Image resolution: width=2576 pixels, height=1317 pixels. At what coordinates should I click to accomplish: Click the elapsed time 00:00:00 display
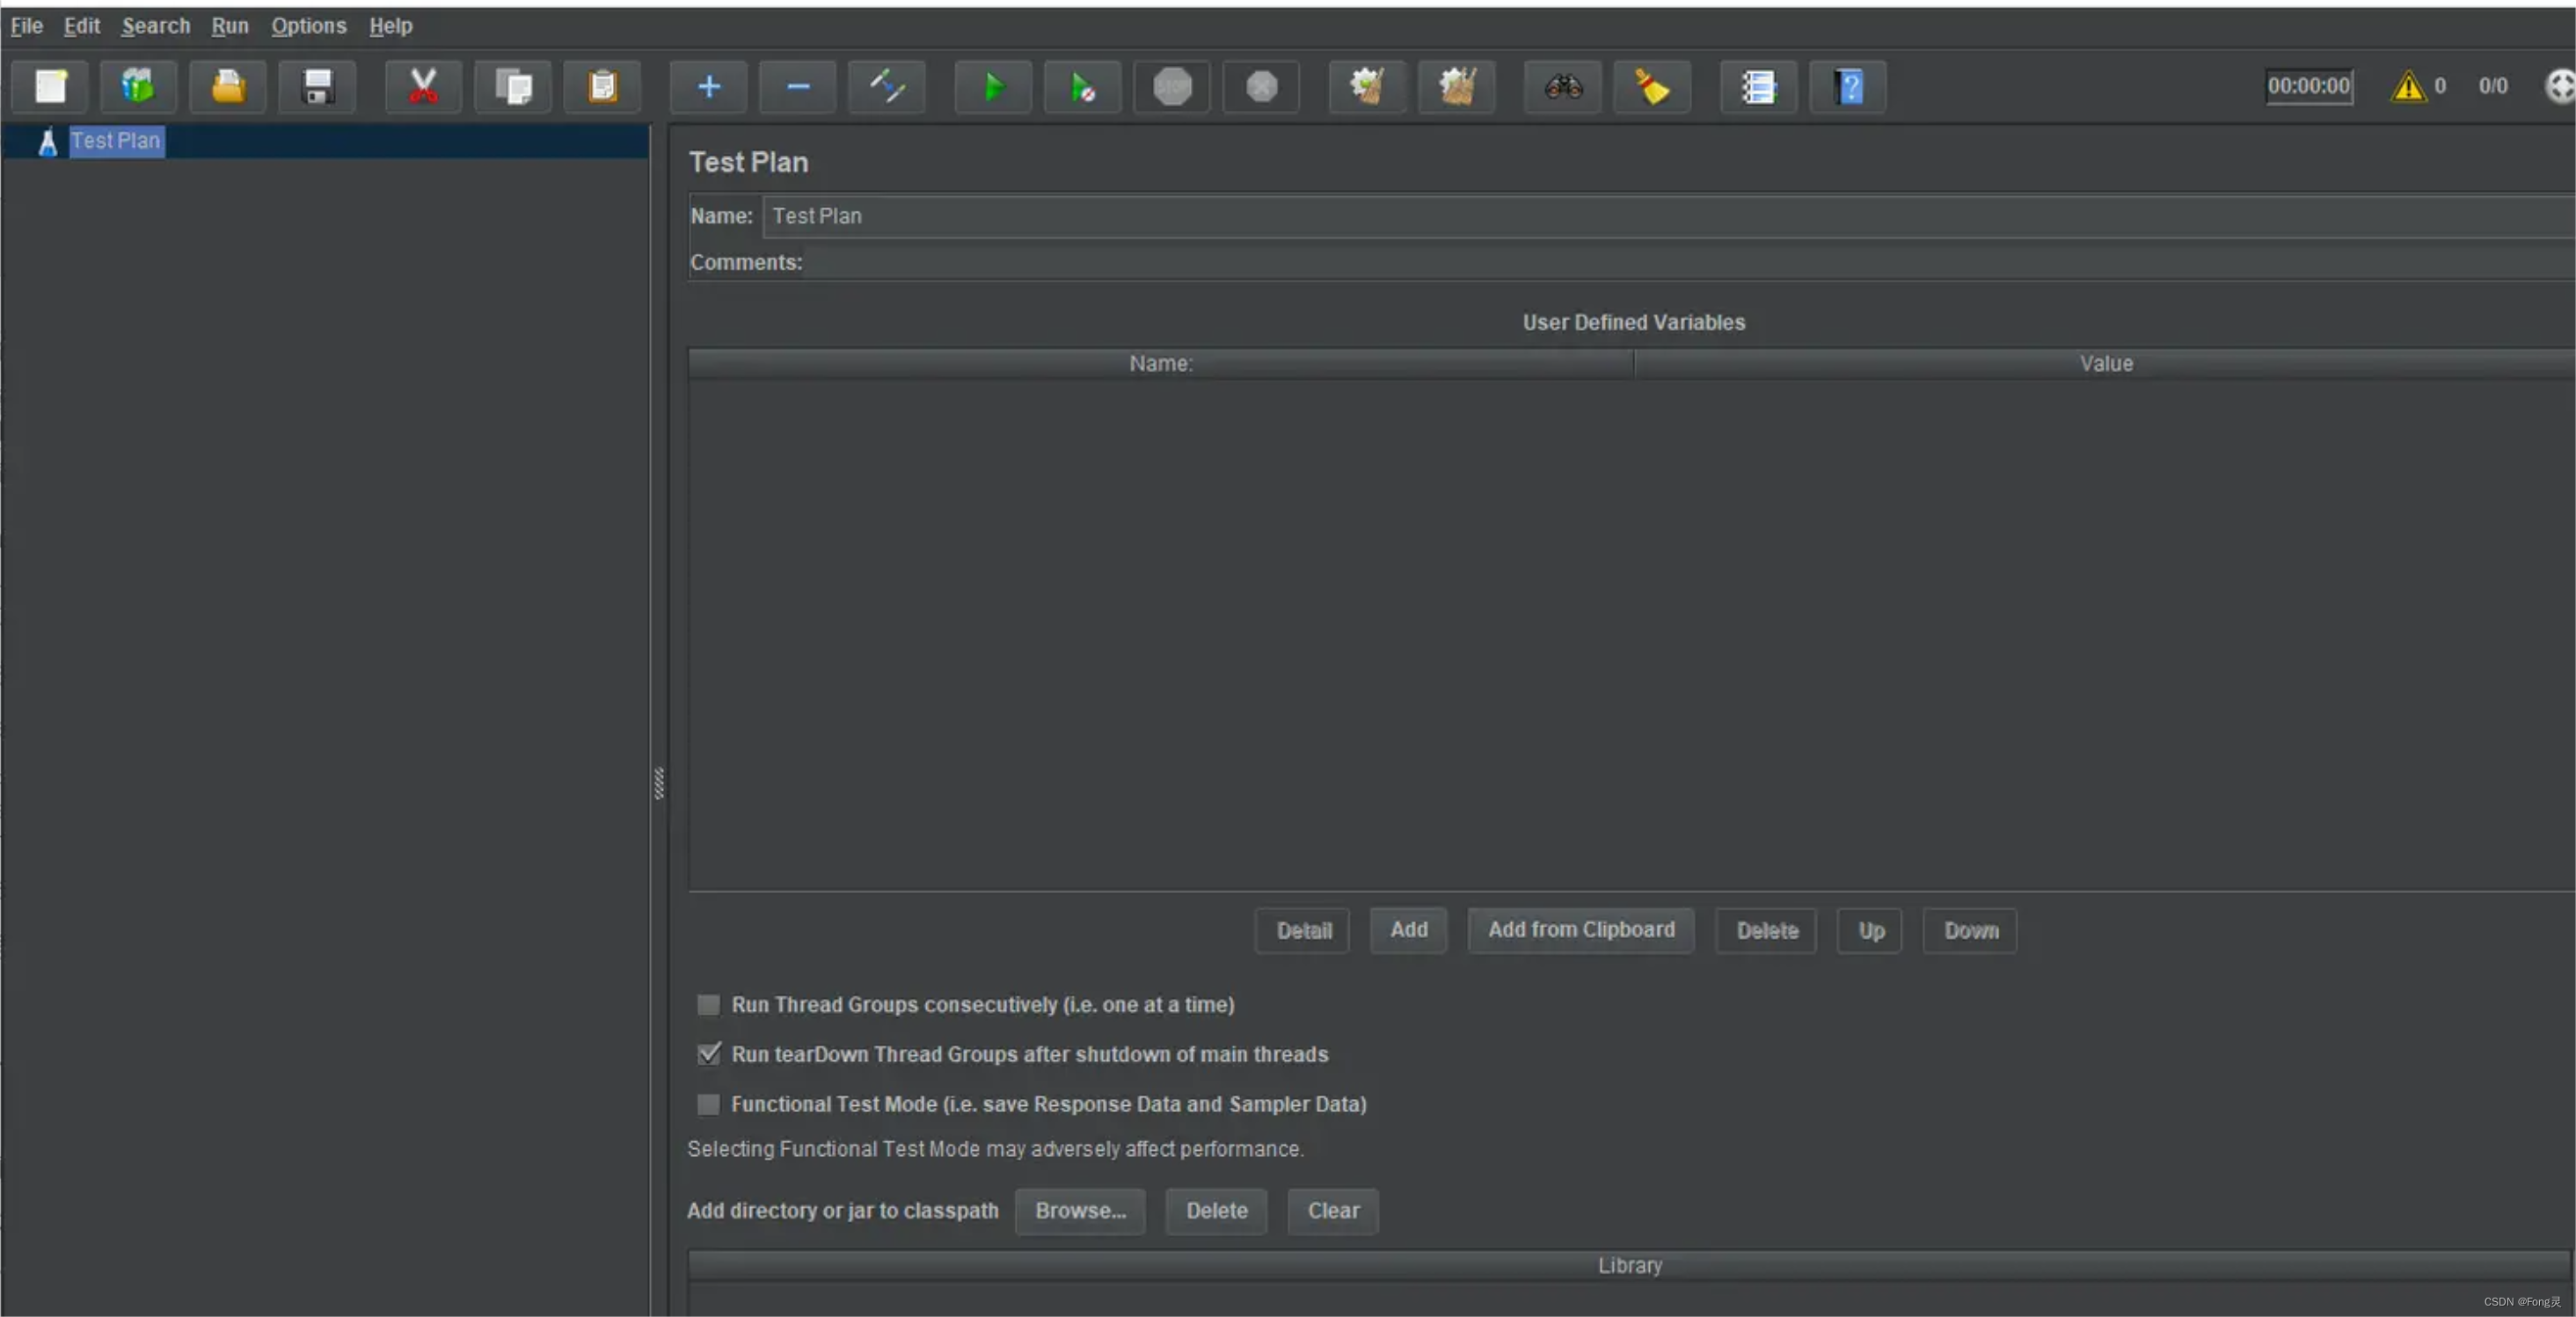pyautogui.click(x=2308, y=86)
